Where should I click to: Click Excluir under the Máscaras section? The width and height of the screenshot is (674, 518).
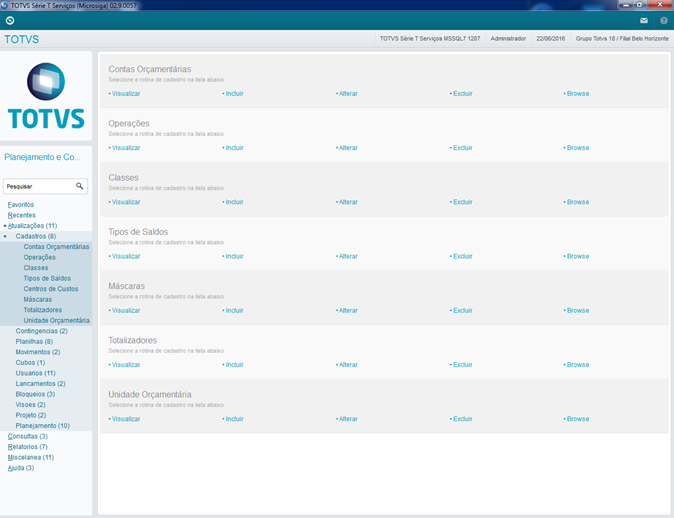[461, 310]
